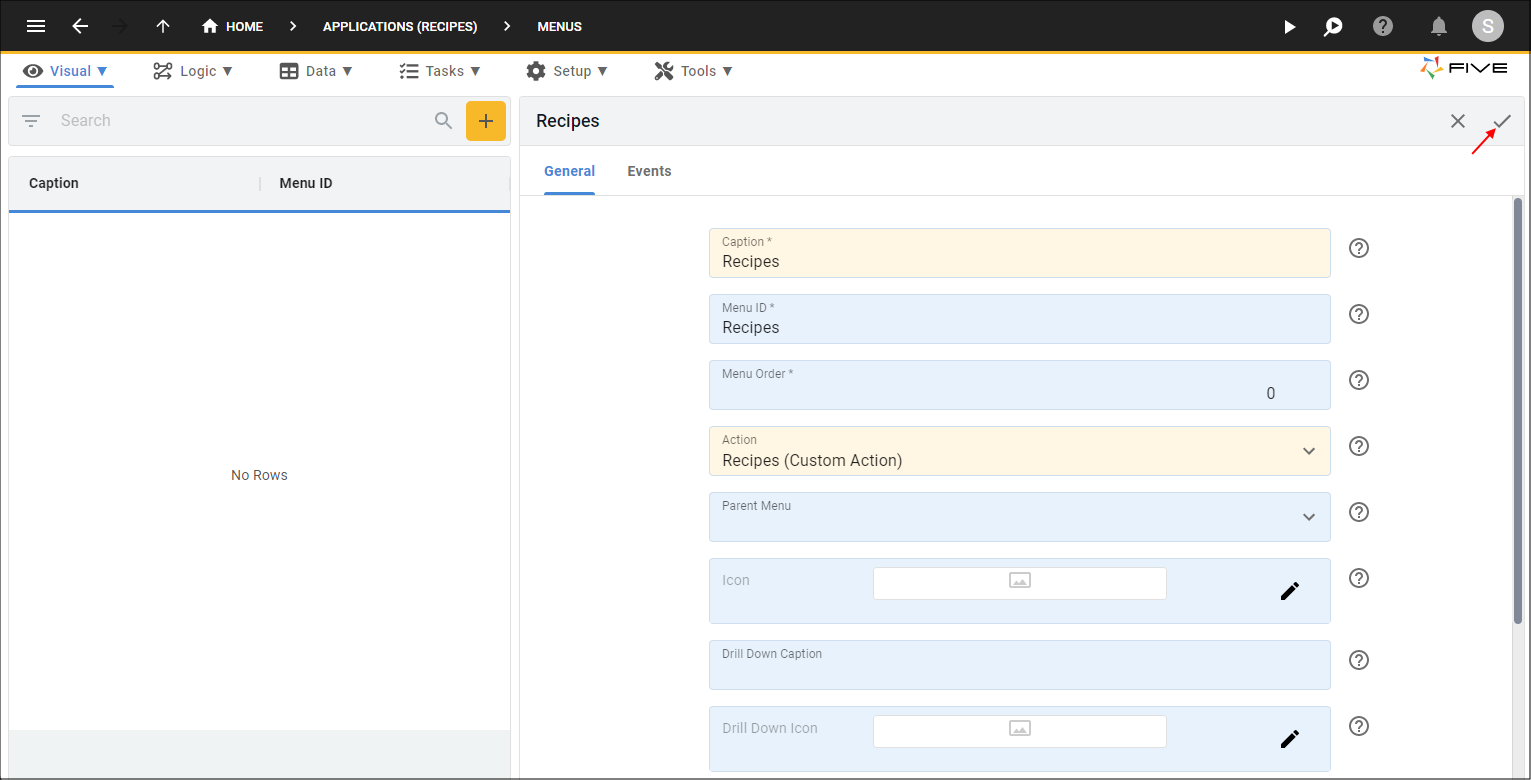Add a new menu with plus button
The width and height of the screenshot is (1531, 780).
click(x=486, y=121)
